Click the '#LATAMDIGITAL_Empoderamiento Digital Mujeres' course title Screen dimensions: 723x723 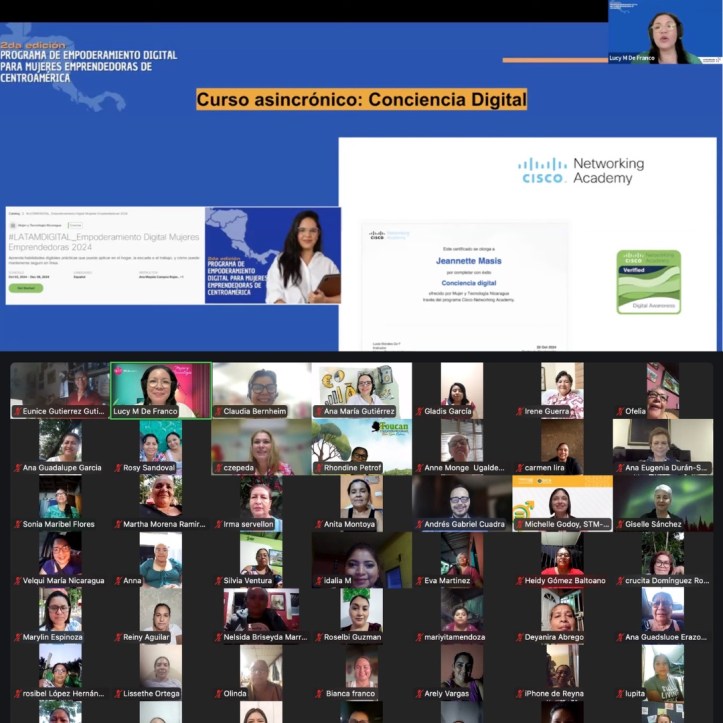(104, 242)
